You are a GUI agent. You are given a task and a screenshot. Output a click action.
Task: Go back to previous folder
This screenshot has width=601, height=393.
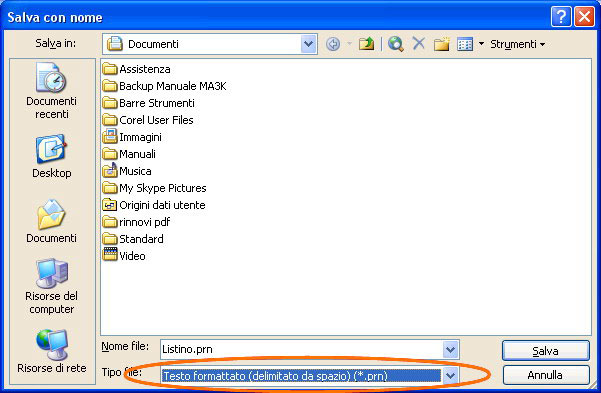[333, 44]
